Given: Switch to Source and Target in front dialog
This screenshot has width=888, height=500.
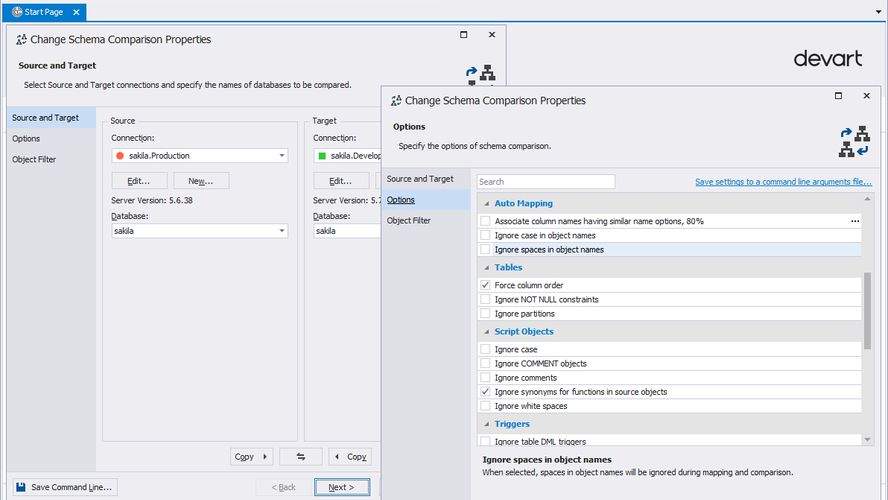Looking at the screenshot, I should (420, 179).
